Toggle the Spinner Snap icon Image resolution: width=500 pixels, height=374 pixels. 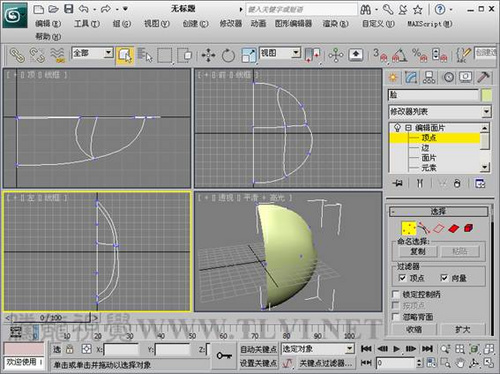click(x=439, y=55)
